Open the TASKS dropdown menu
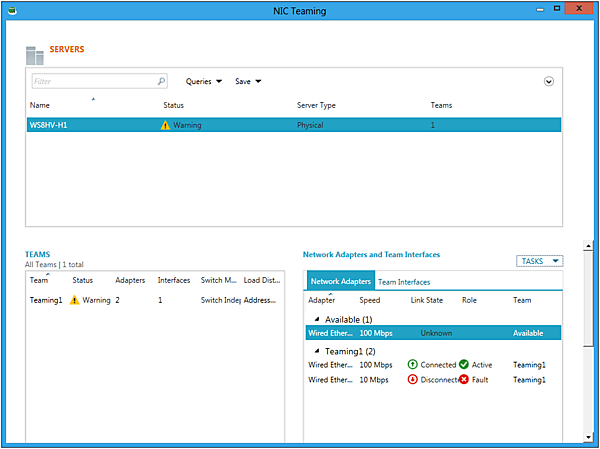Viewport: 600px width, 449px height. [540, 261]
